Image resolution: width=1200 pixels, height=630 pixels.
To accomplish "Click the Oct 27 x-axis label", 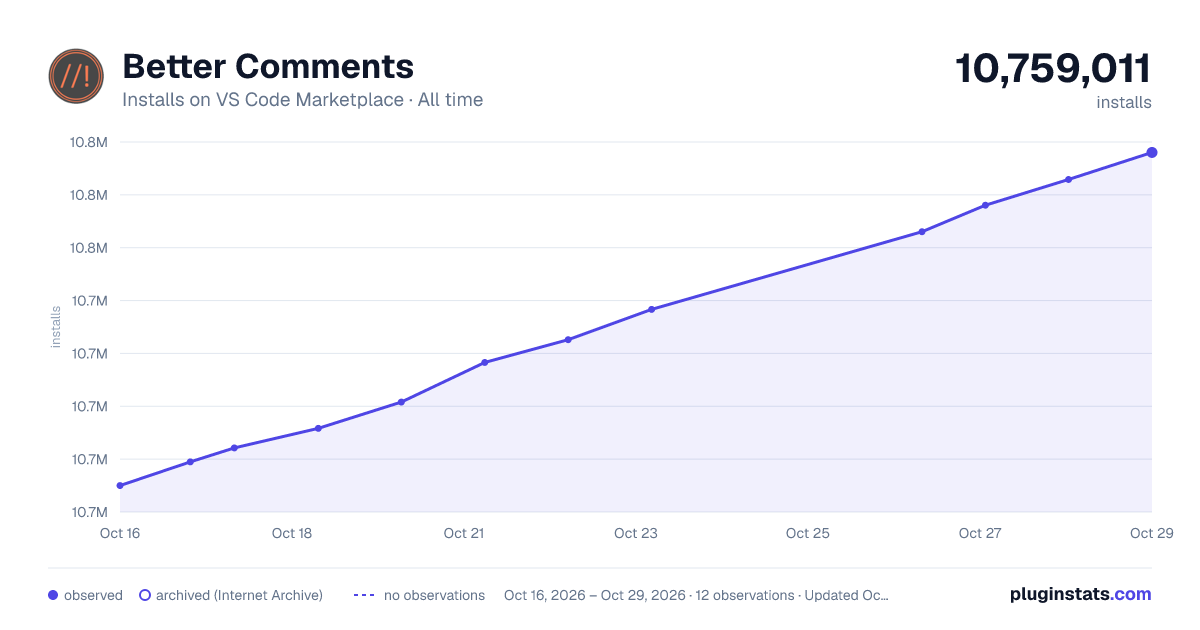I will pos(980,533).
